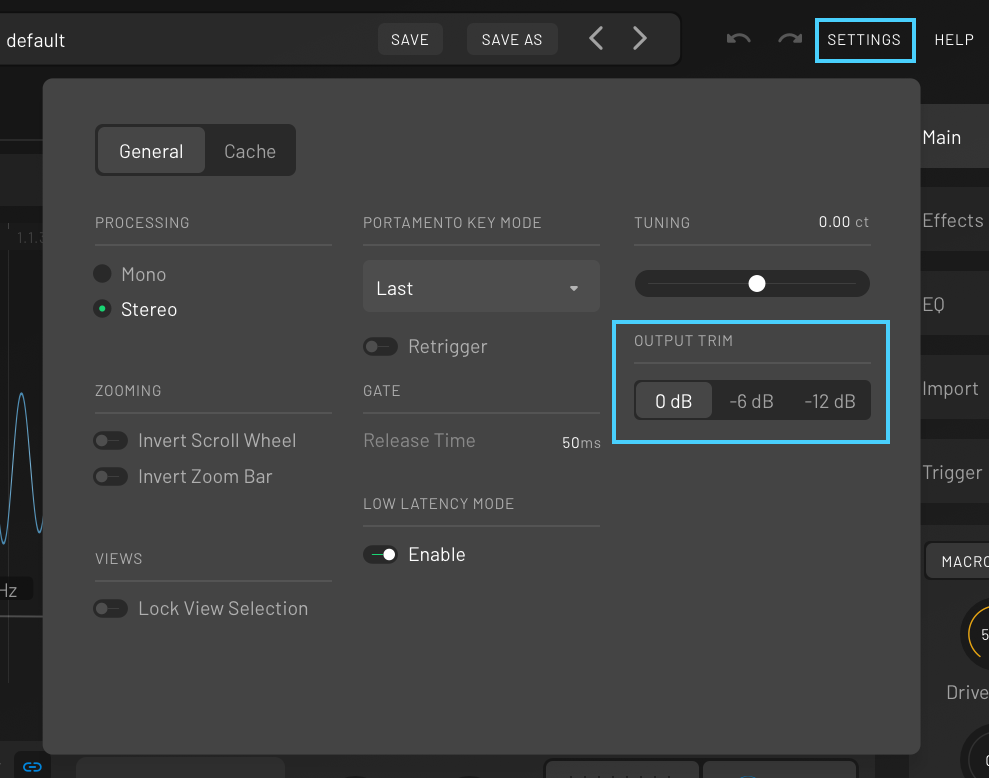Viewport: 989px width, 778px height.
Task: Select the General tab
Action: (x=151, y=151)
